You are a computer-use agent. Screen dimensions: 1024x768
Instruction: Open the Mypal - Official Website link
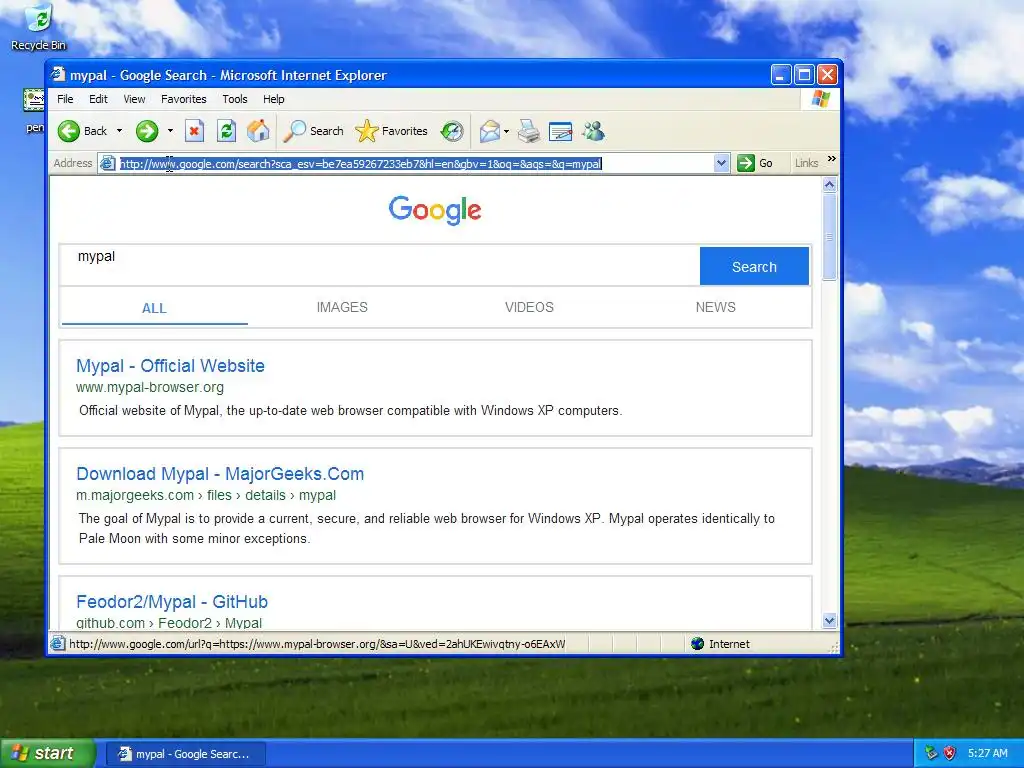170,366
